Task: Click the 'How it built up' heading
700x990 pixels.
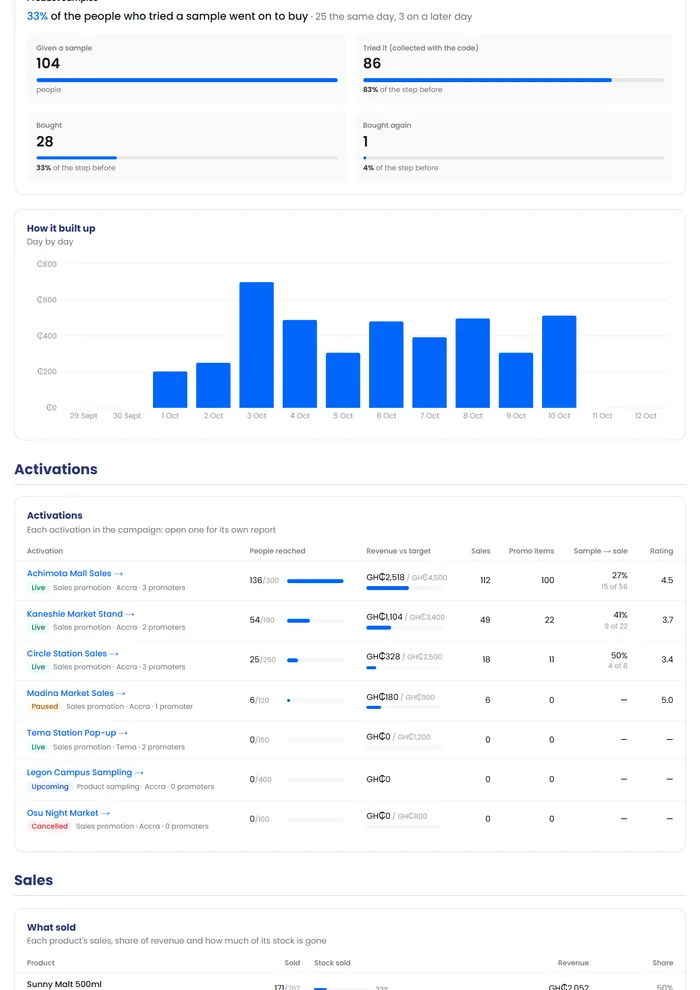Action: point(61,229)
